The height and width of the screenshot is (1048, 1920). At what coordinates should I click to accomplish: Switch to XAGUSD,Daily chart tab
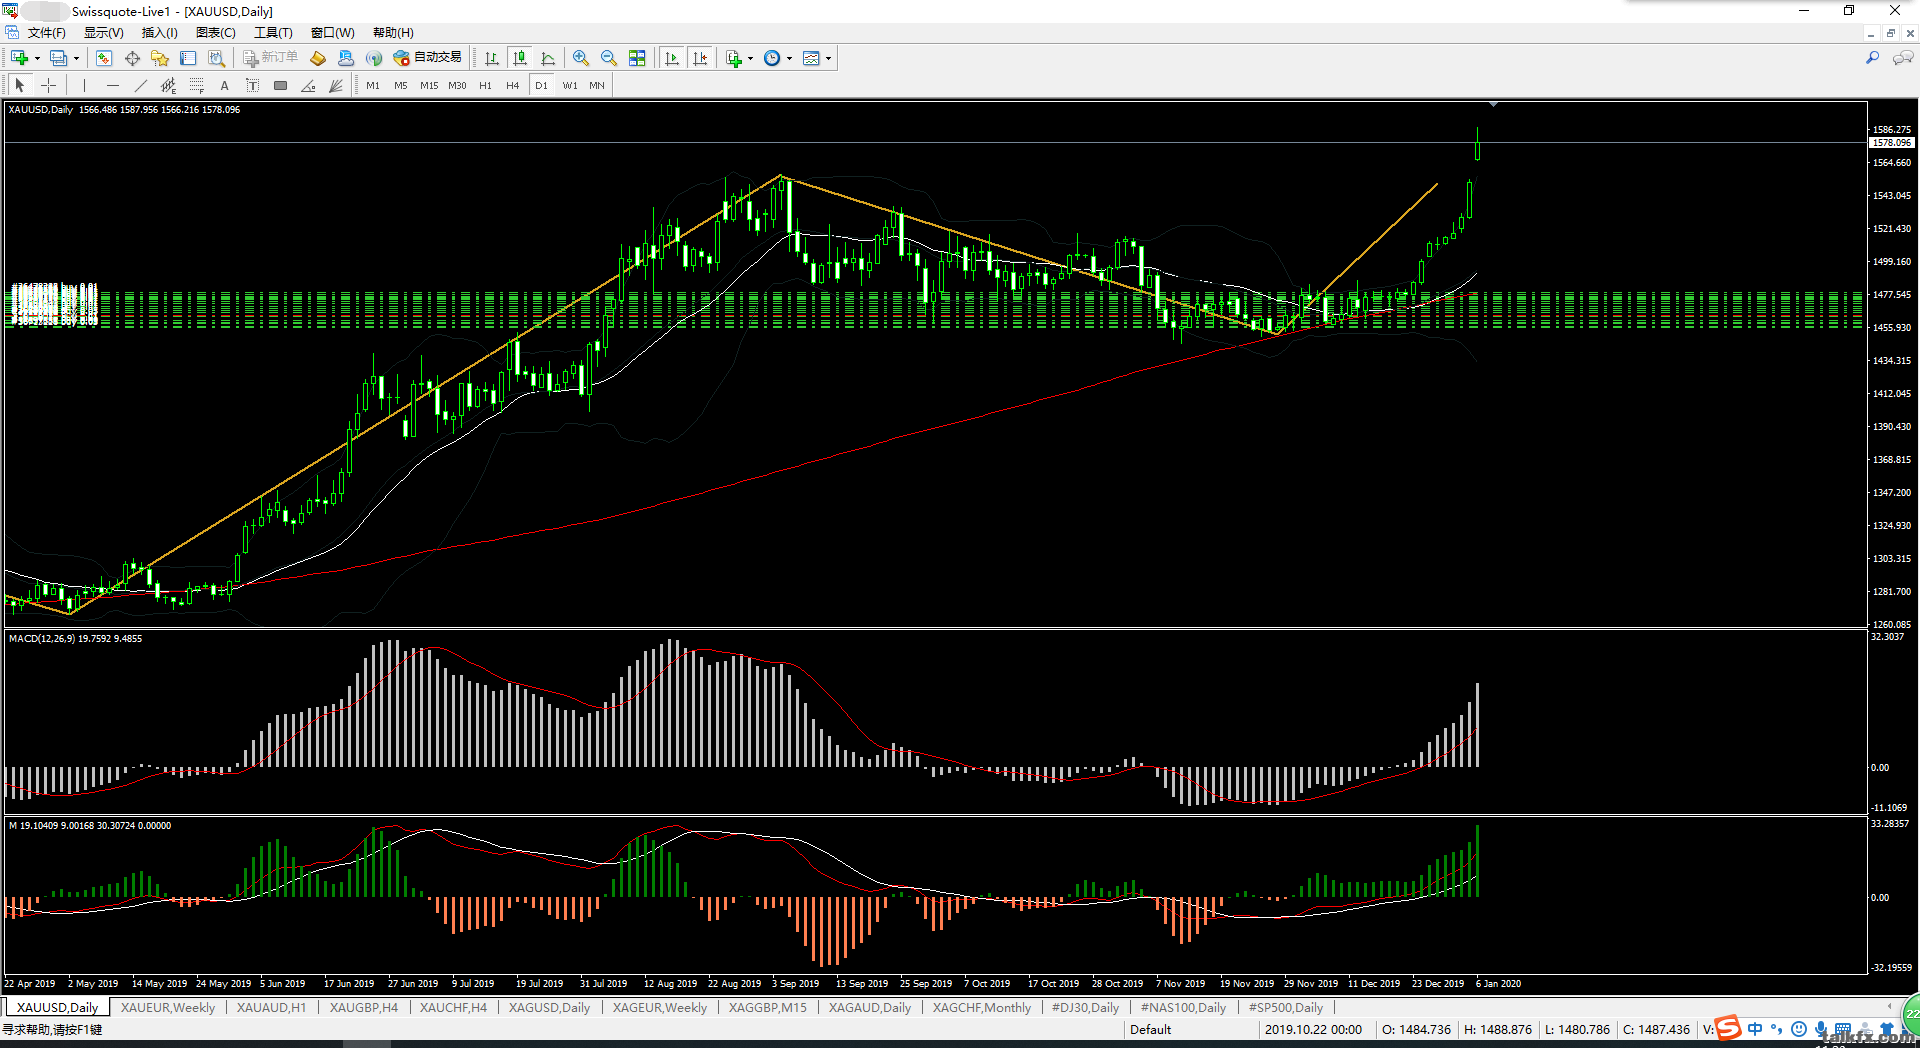click(549, 1007)
